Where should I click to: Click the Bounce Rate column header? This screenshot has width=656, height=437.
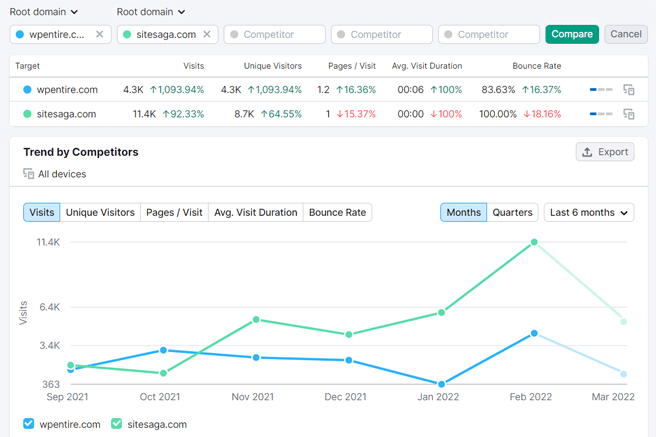tap(536, 66)
